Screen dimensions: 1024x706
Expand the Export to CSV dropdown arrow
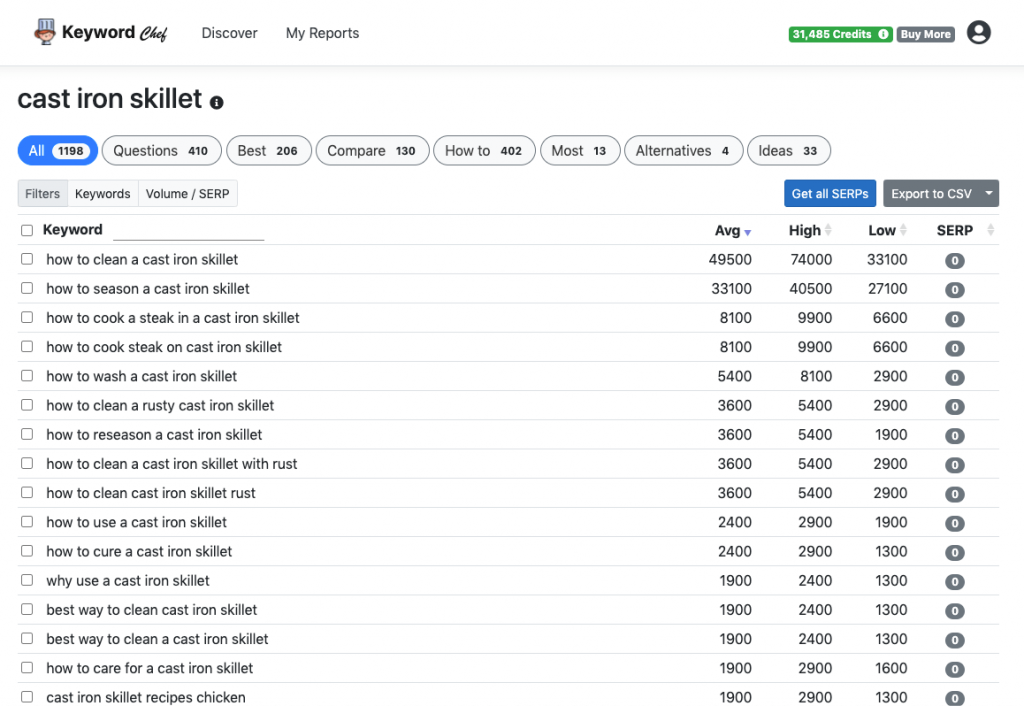click(x=988, y=194)
